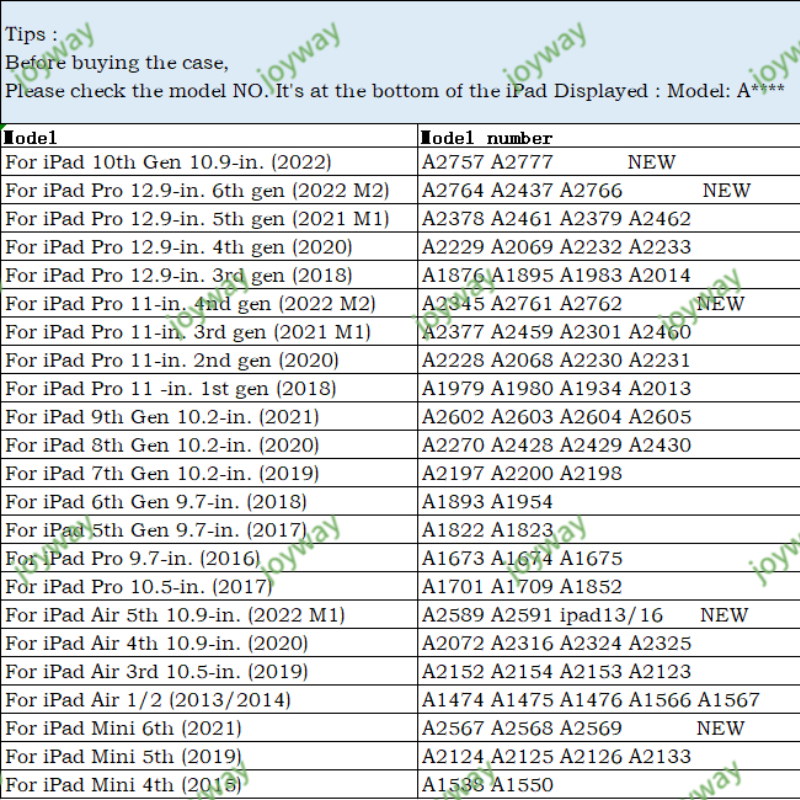The height and width of the screenshot is (800, 800).
Task: Click the 'A2757 A2777' model number cell
Action: (x=609, y=162)
